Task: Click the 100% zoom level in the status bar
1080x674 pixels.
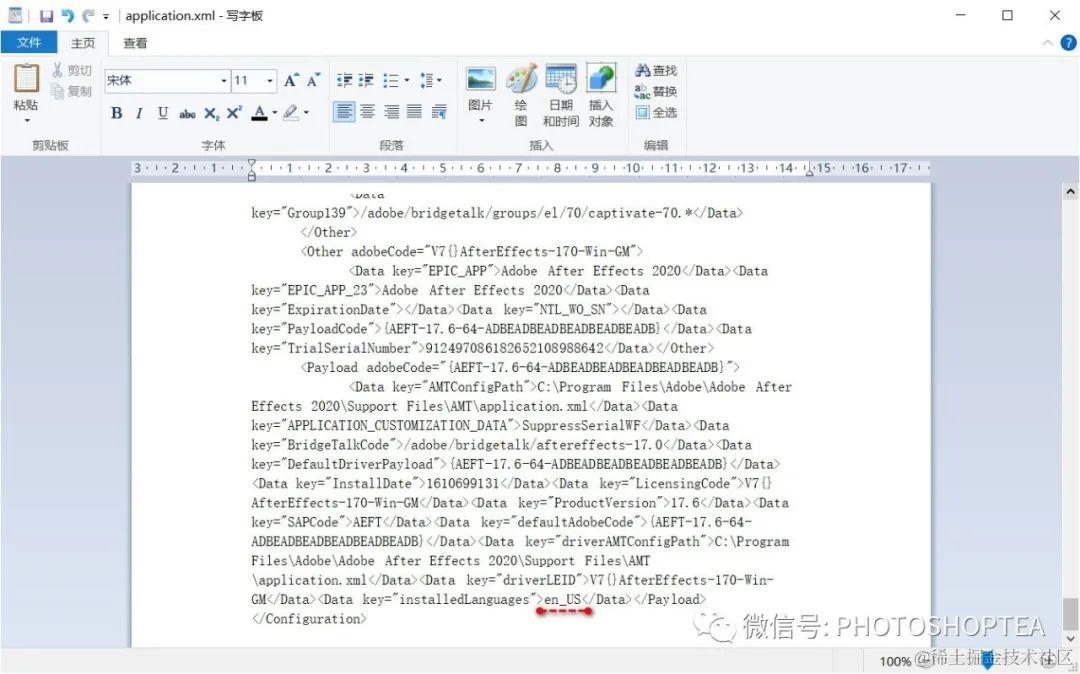Action: click(x=895, y=662)
